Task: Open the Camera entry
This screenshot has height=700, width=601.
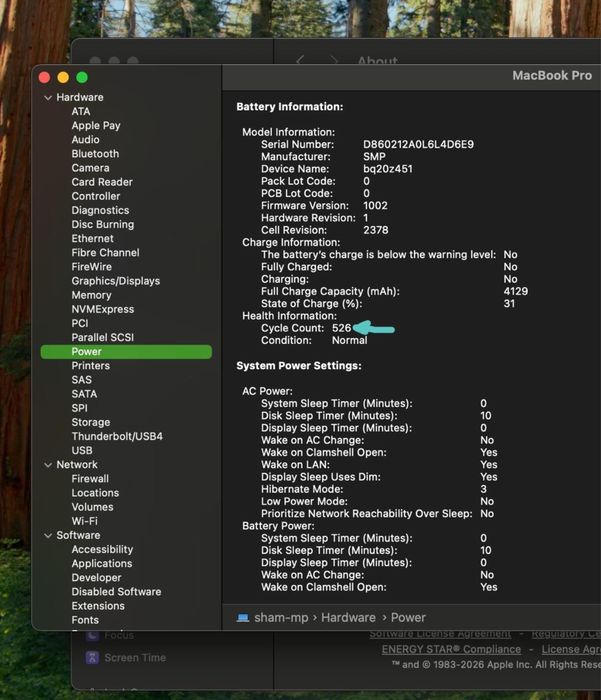Action: (90, 168)
